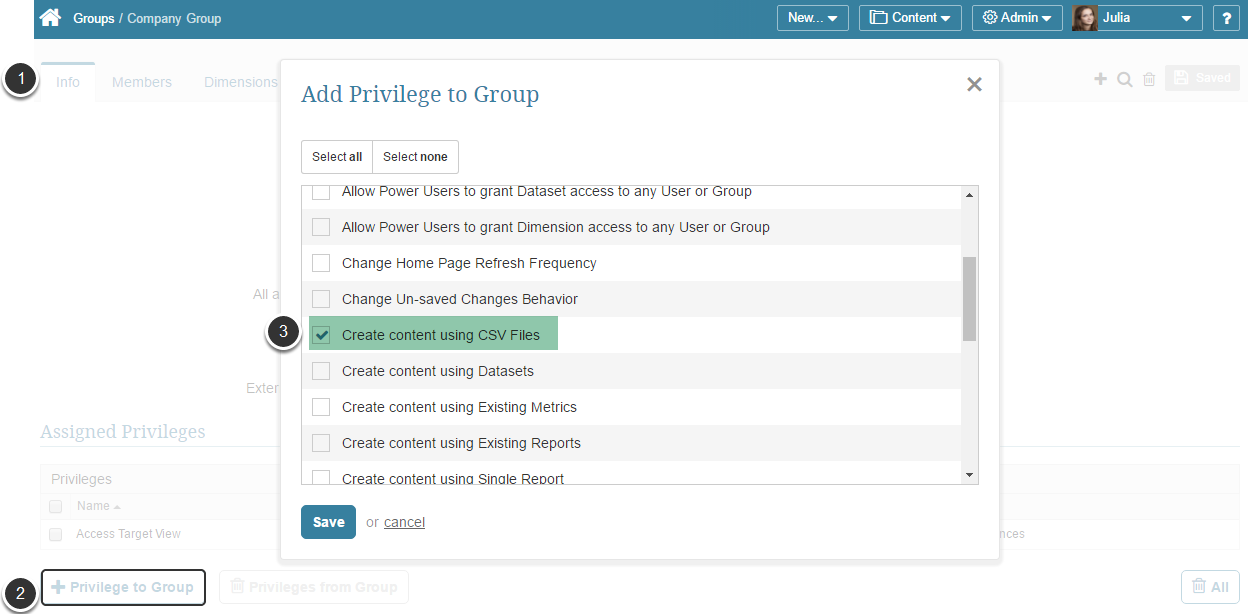This screenshot has height=614, width=1248.
Task: Enable Change Home Page Refresh Frequency privilege
Action: (321, 263)
